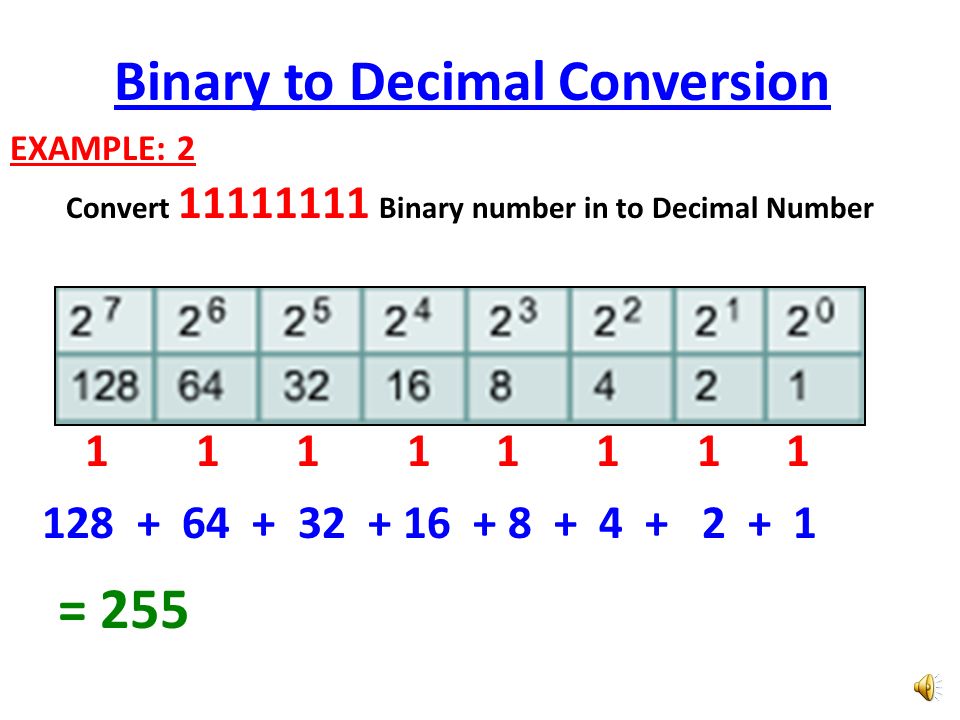Click the red 11111111 binary number
Screen dimensions: 960x720
tap(274, 206)
